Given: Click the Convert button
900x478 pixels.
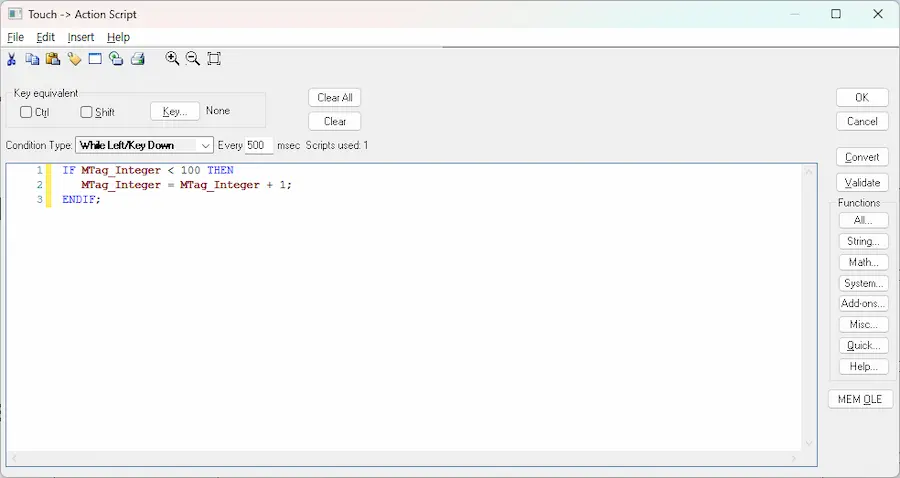Looking at the screenshot, I should (x=862, y=157).
